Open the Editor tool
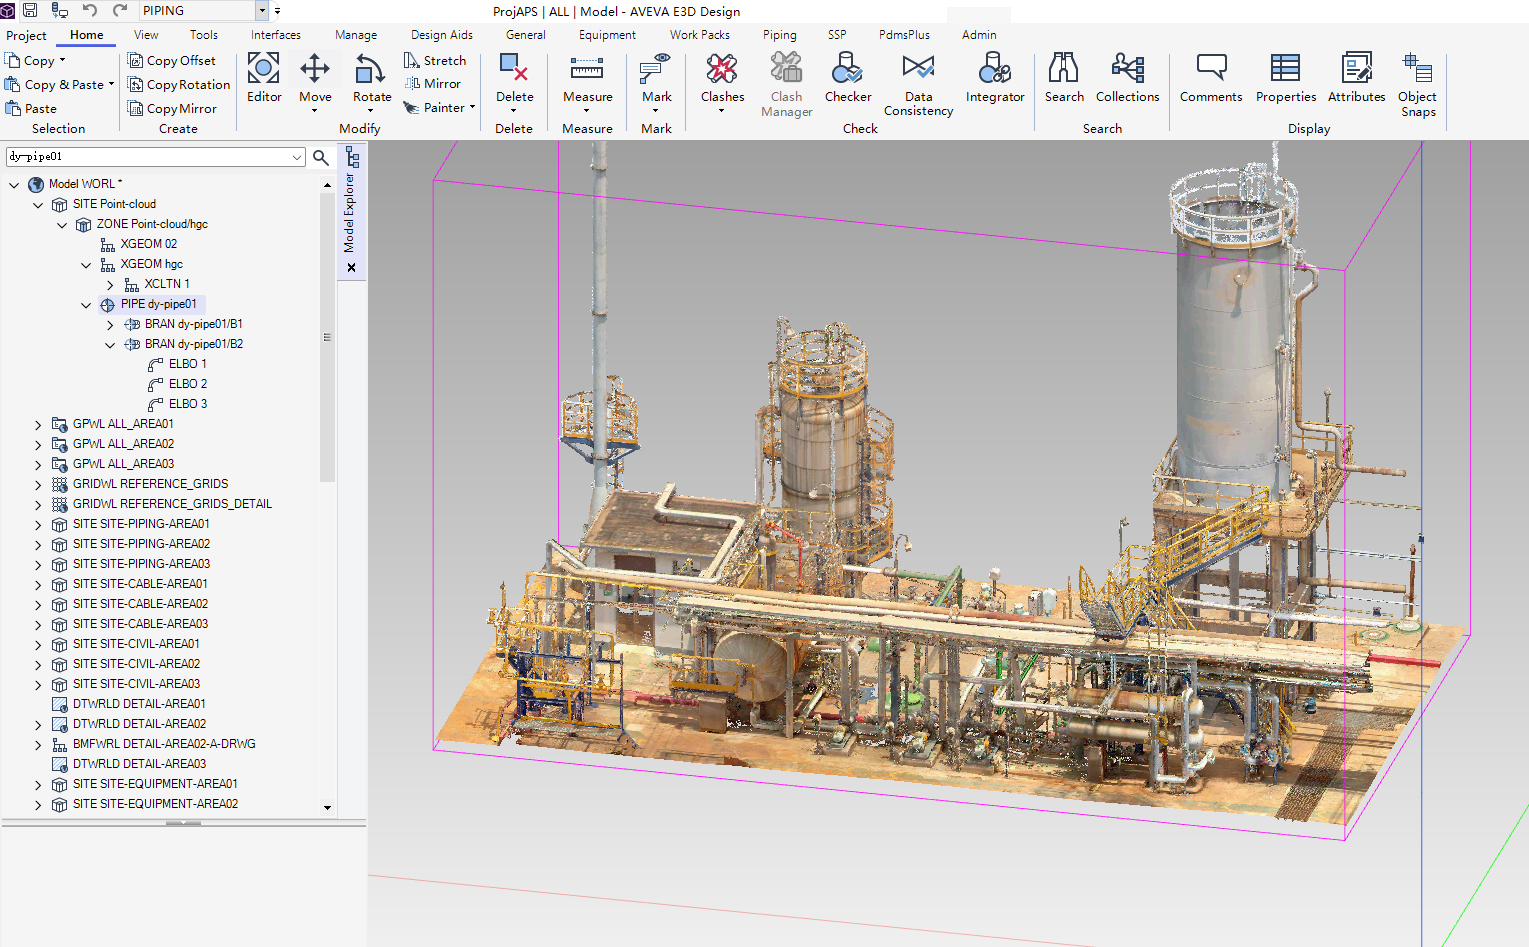The width and height of the screenshot is (1529, 947). coord(264,78)
